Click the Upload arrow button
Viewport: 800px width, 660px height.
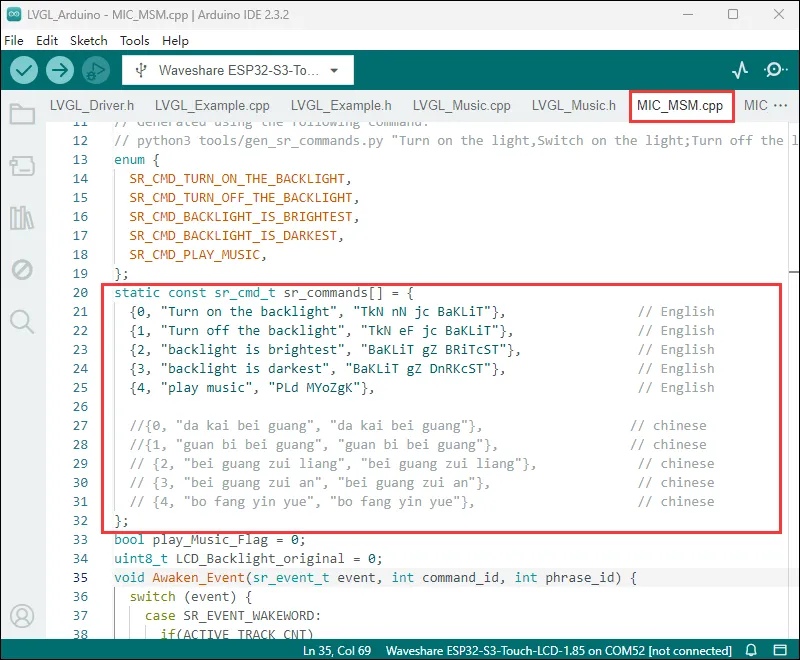coord(60,70)
